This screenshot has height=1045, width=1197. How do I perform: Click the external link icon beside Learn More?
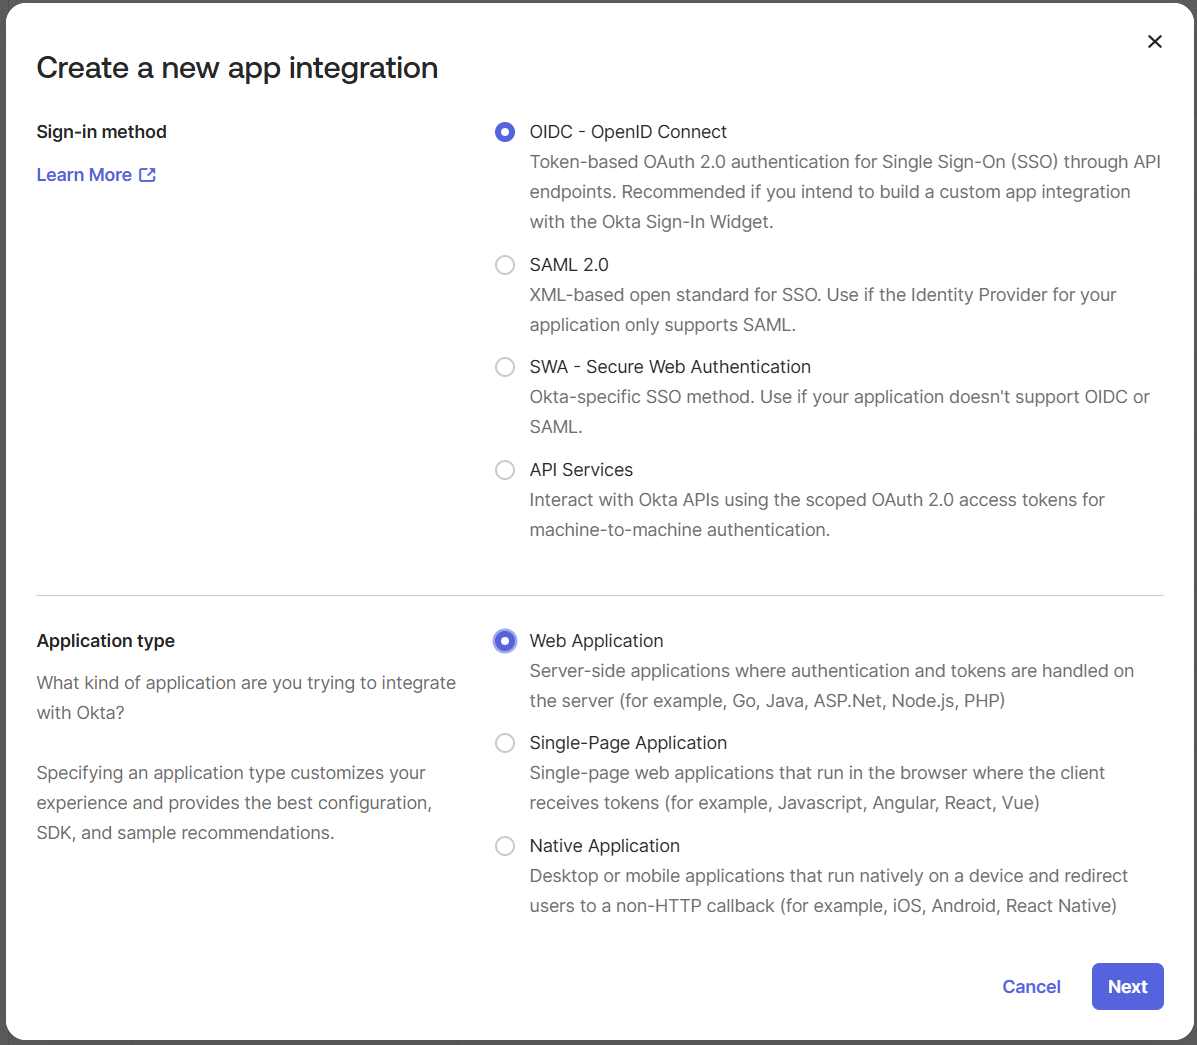(148, 175)
